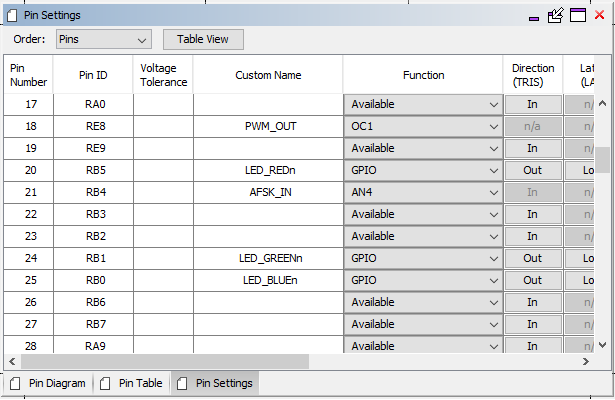Toggle latch Low button for pin 20 RB5
This screenshot has height=400, width=615.
coord(580,170)
